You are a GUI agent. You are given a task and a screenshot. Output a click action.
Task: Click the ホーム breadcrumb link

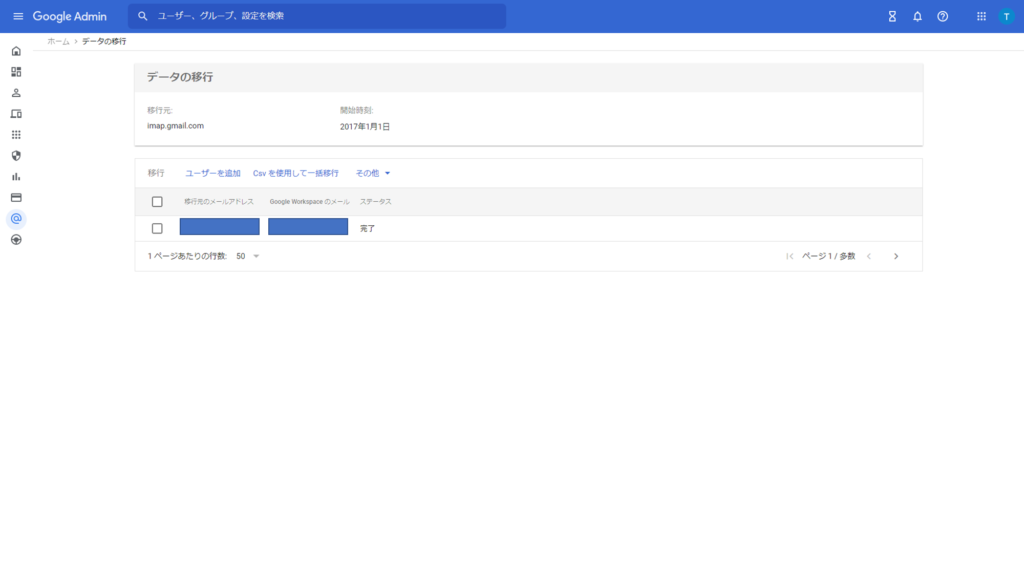click(58, 41)
